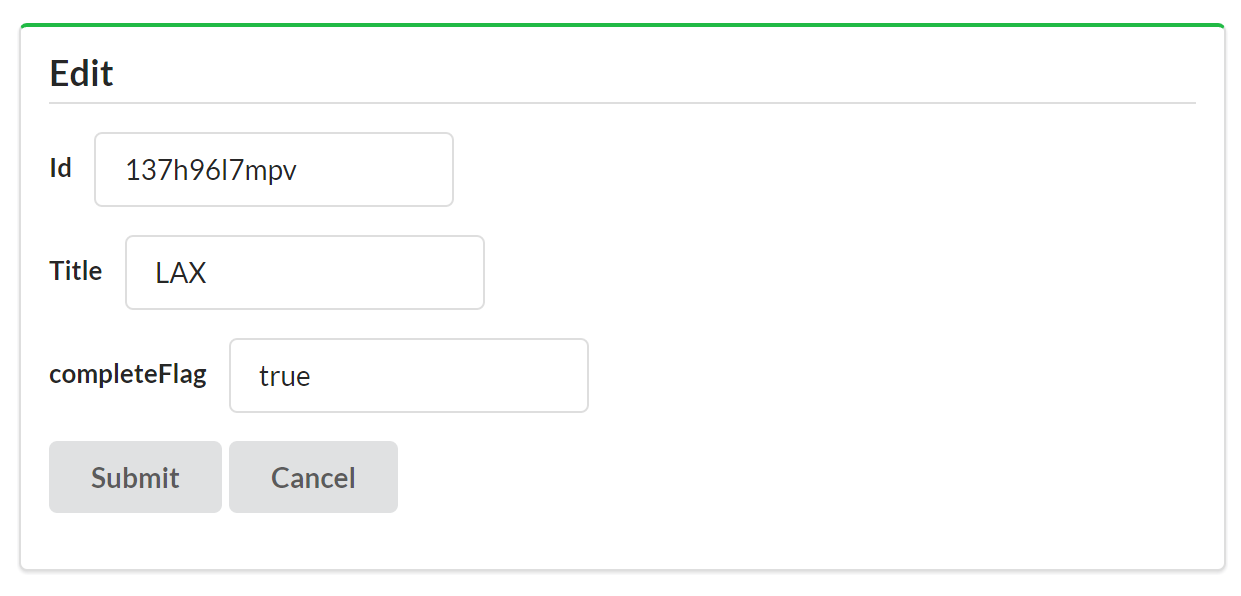Click the "Edit" panel heading
This screenshot has height=596, width=1241.
tap(82, 73)
